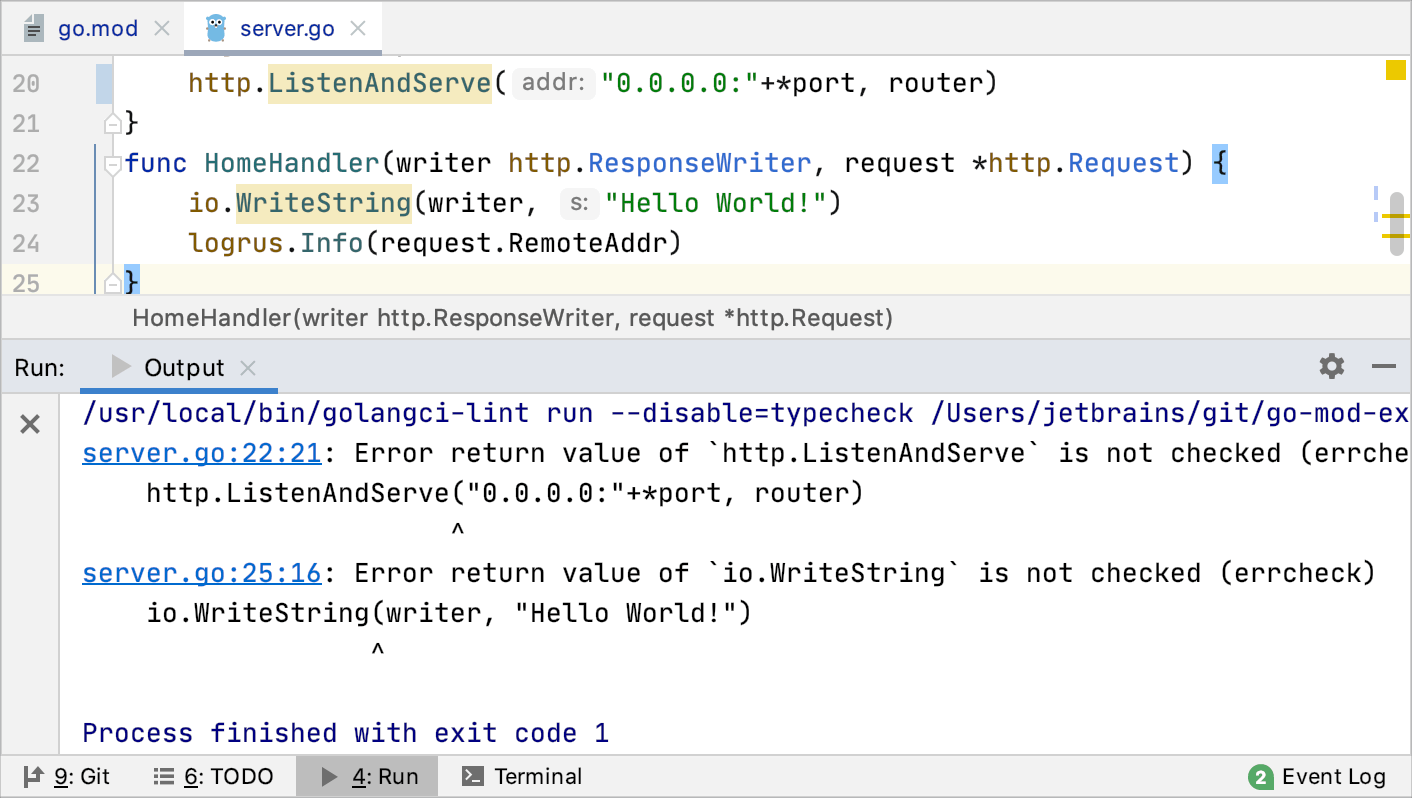
Task: Click the WriteString call in line 23
Action: (324, 203)
